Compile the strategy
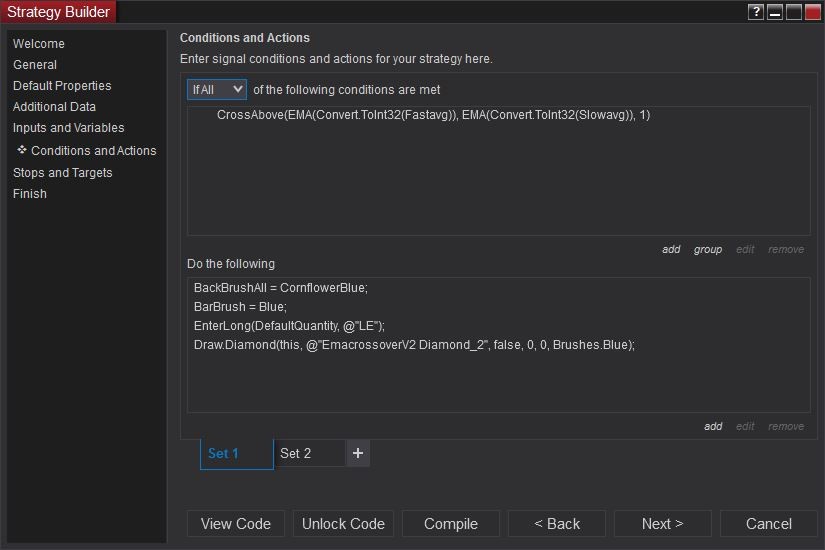Screen dimensions: 825x550 click(451, 524)
